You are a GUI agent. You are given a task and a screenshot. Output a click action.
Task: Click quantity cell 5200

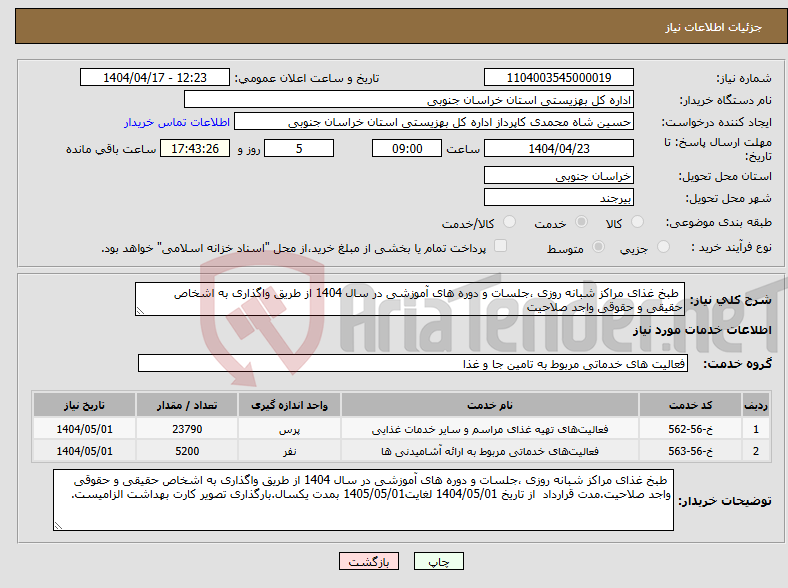click(x=187, y=451)
